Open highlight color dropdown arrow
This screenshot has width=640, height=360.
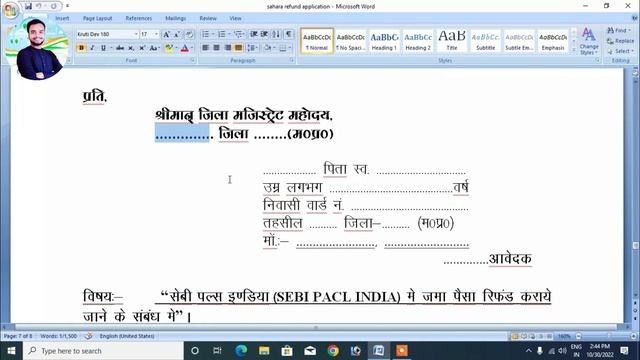176,48
